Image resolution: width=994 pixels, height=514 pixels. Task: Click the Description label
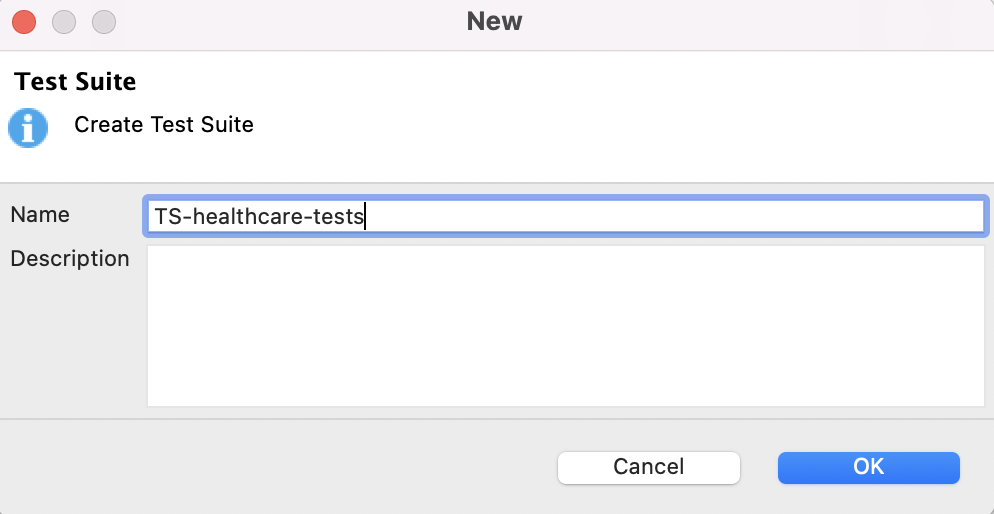69,259
